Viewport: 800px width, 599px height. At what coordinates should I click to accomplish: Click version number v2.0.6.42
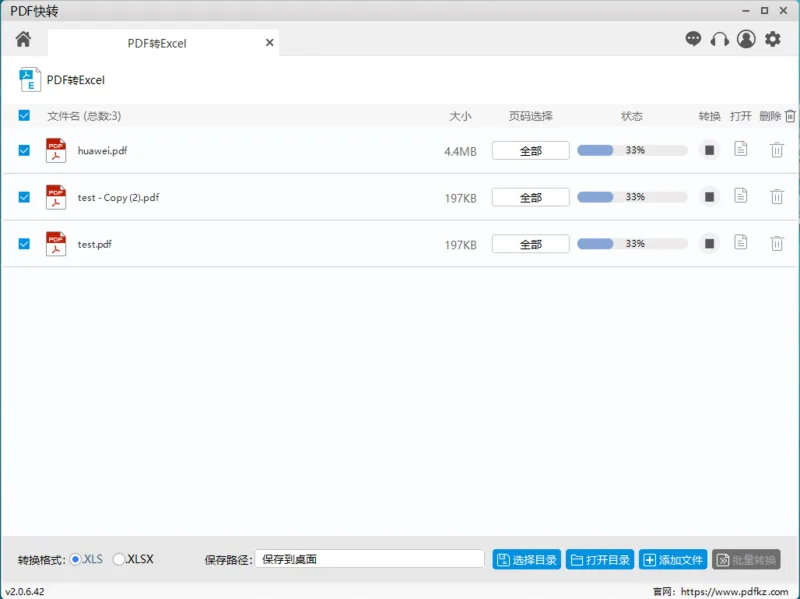click(25, 591)
